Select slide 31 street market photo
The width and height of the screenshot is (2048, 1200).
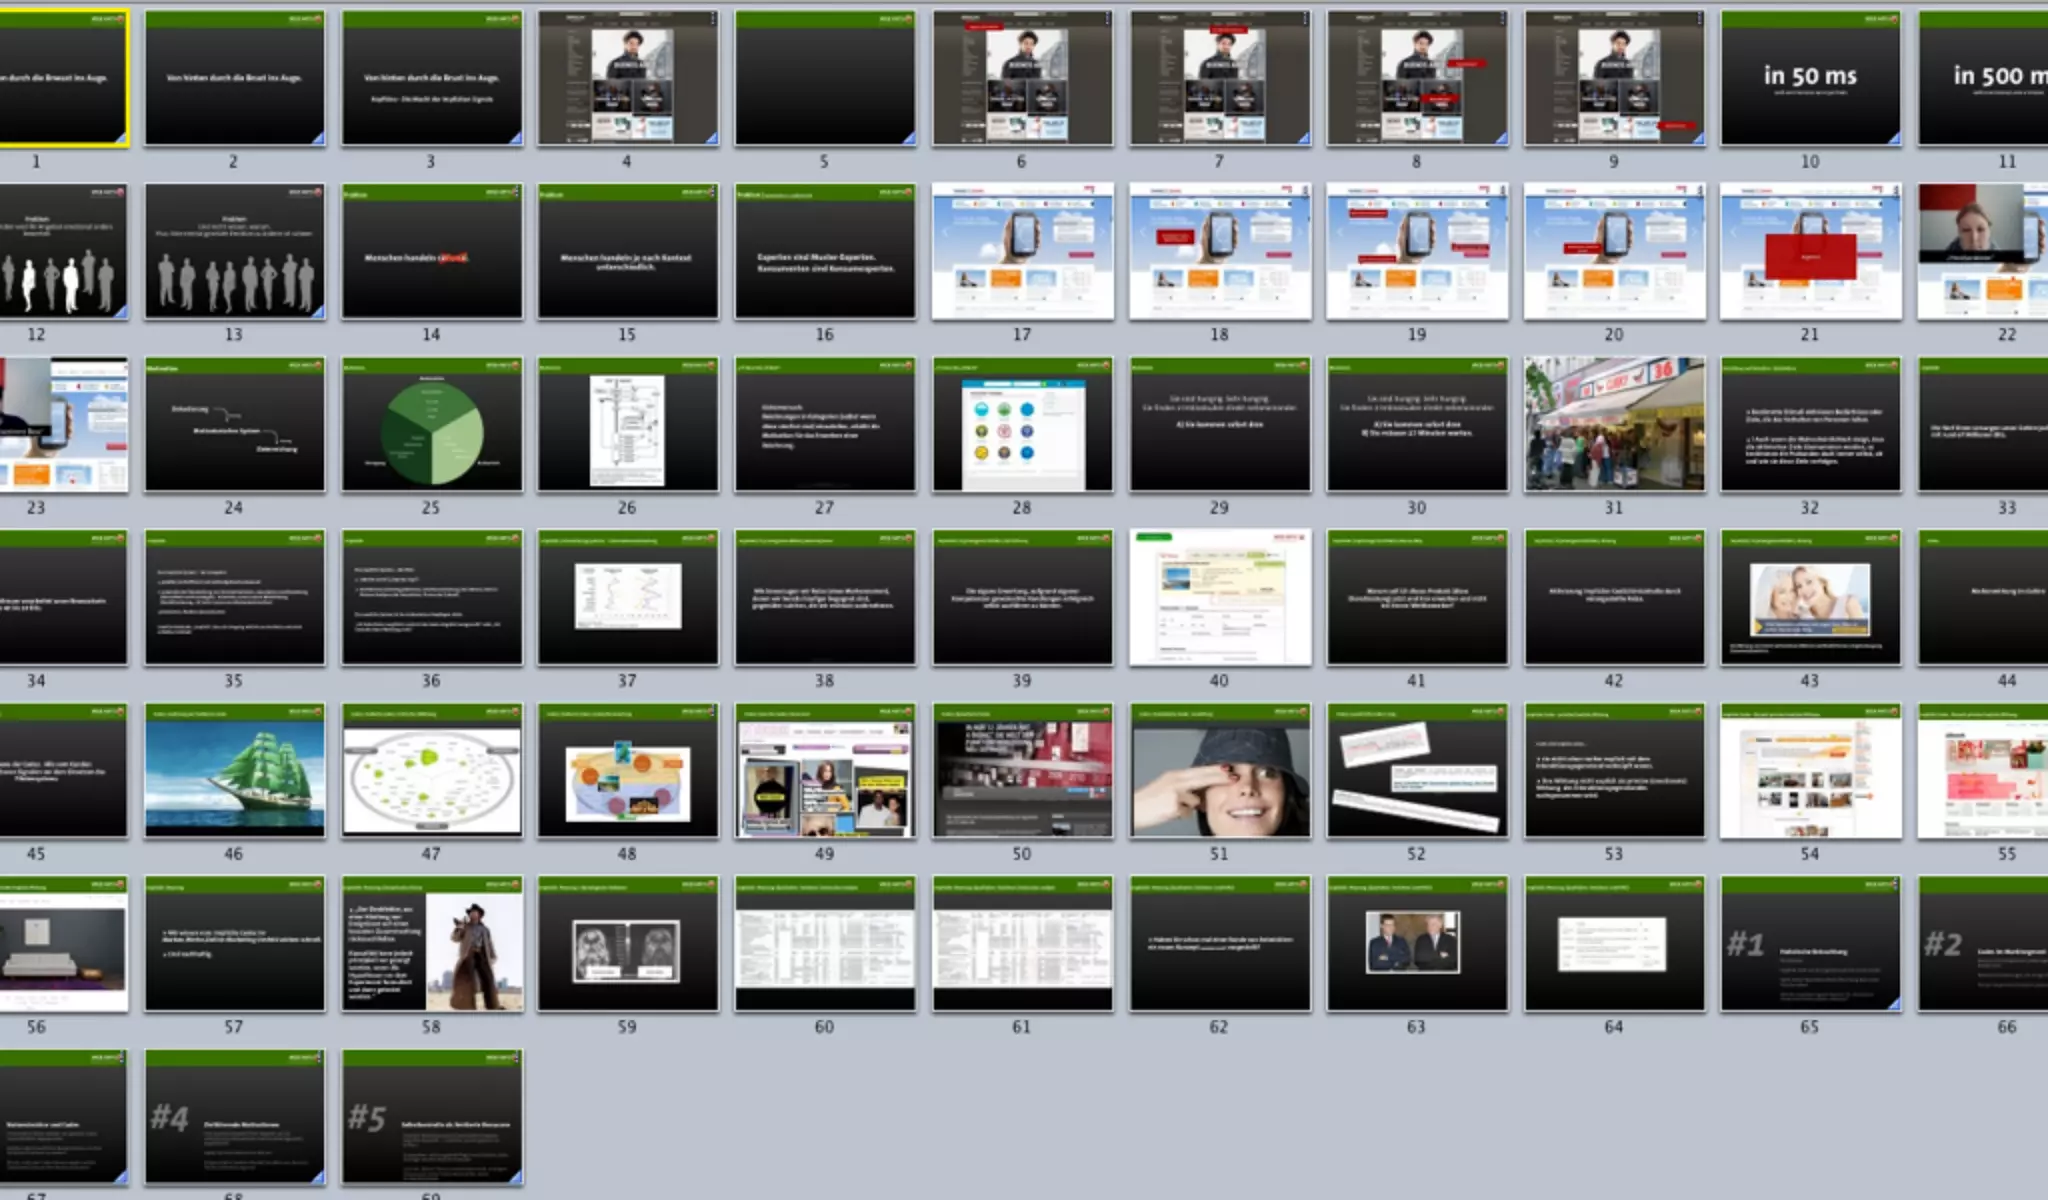coord(1613,425)
